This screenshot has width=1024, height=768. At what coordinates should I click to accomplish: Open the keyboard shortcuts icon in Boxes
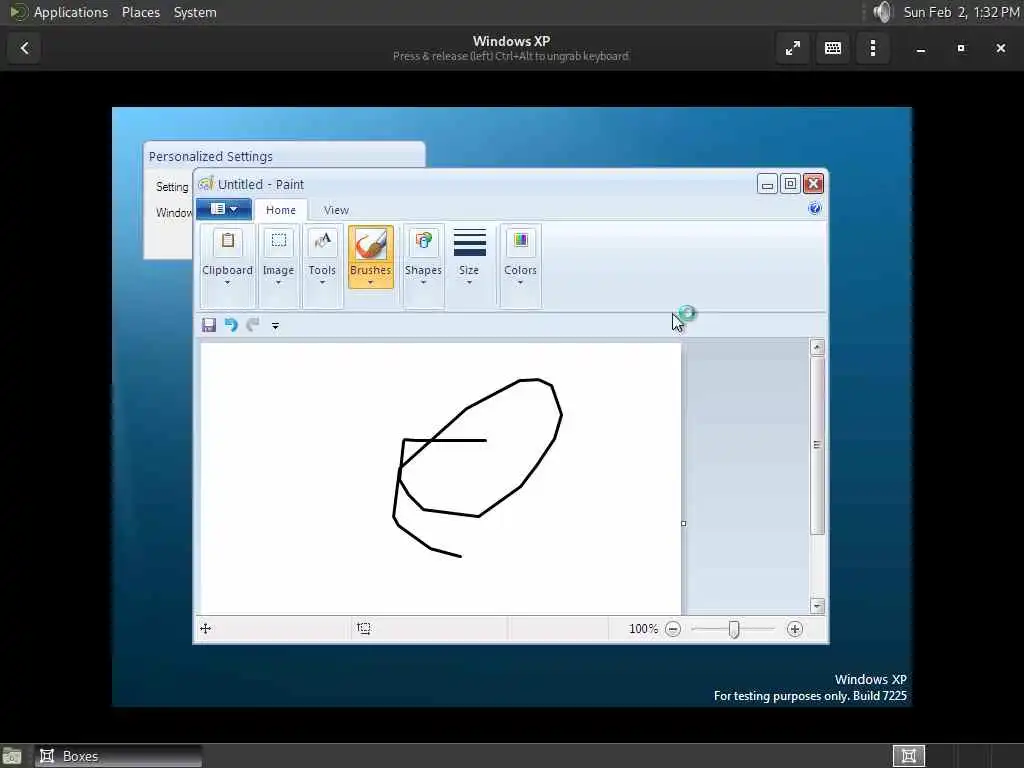point(833,48)
